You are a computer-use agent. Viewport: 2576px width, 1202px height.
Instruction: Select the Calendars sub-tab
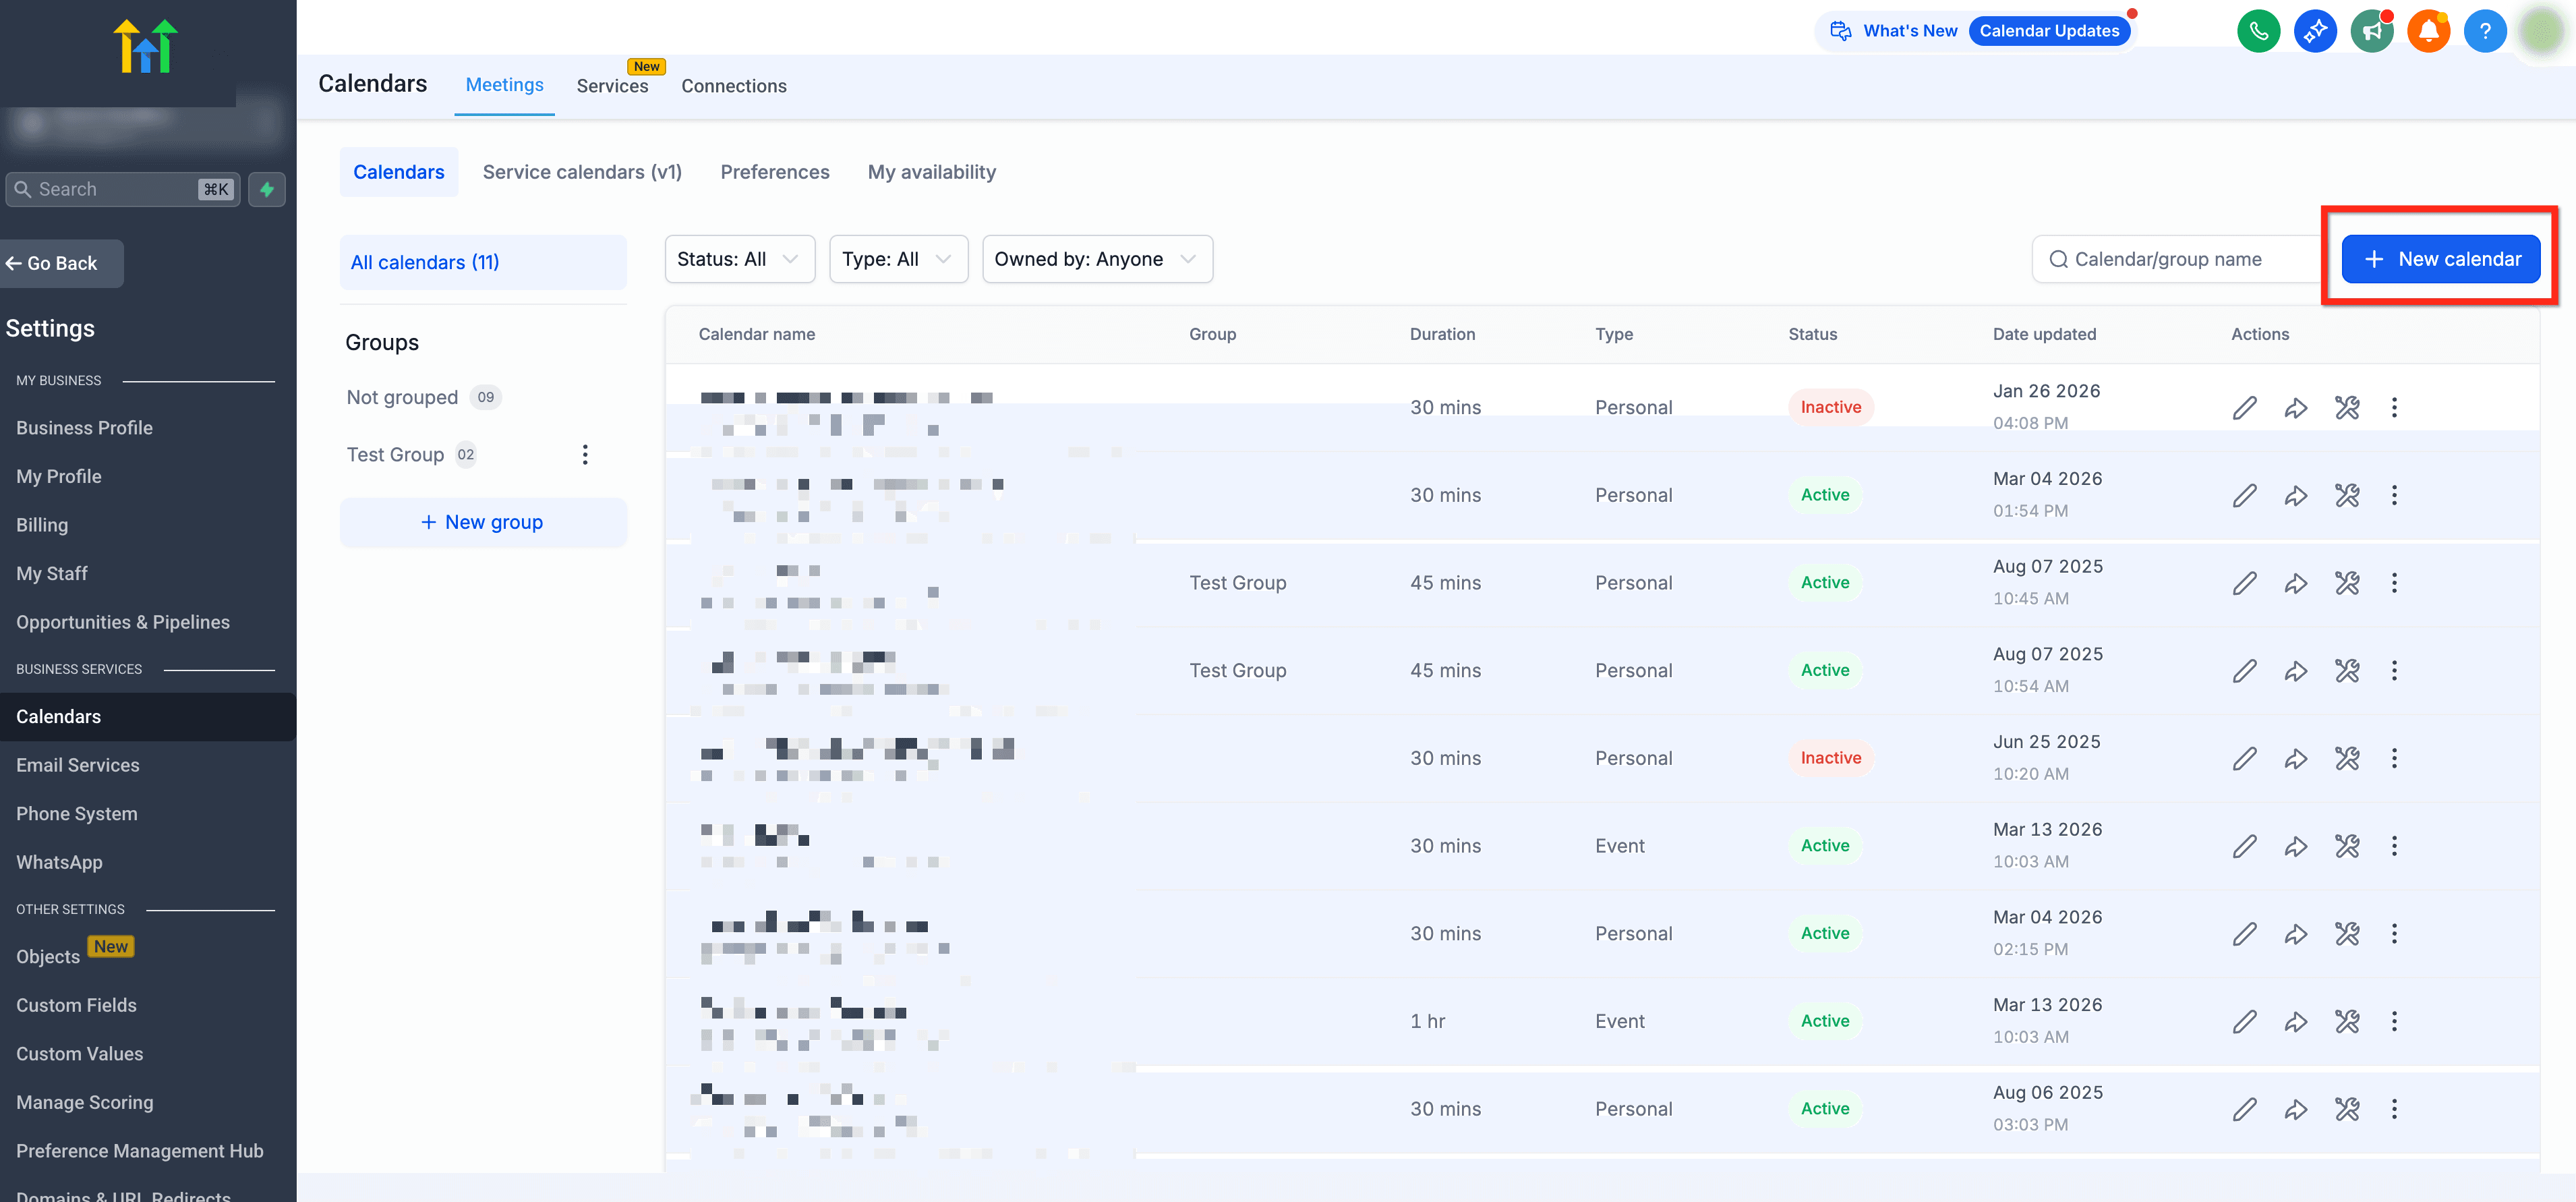tap(398, 172)
